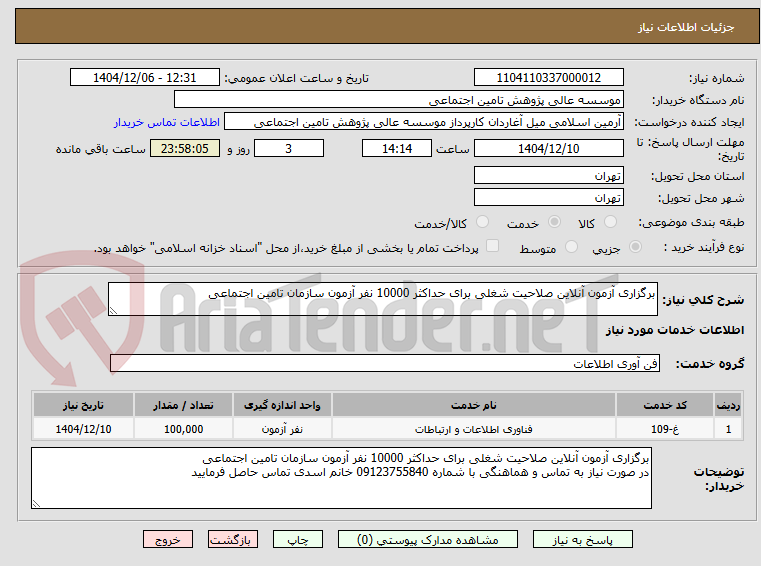Click the announcement date field 1404/12/06 - 12:31
The height and width of the screenshot is (566, 761).
pyautogui.click(x=145, y=78)
